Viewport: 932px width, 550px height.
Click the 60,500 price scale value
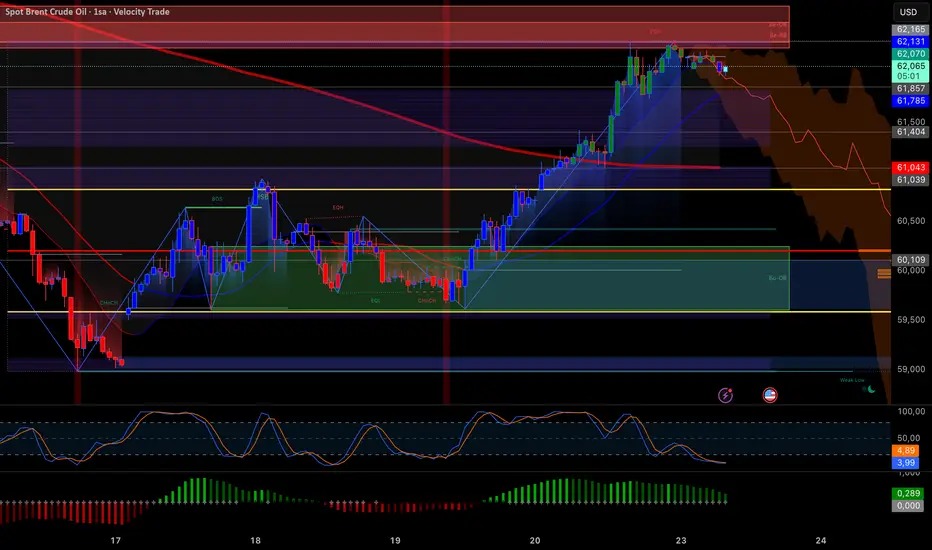coord(911,221)
